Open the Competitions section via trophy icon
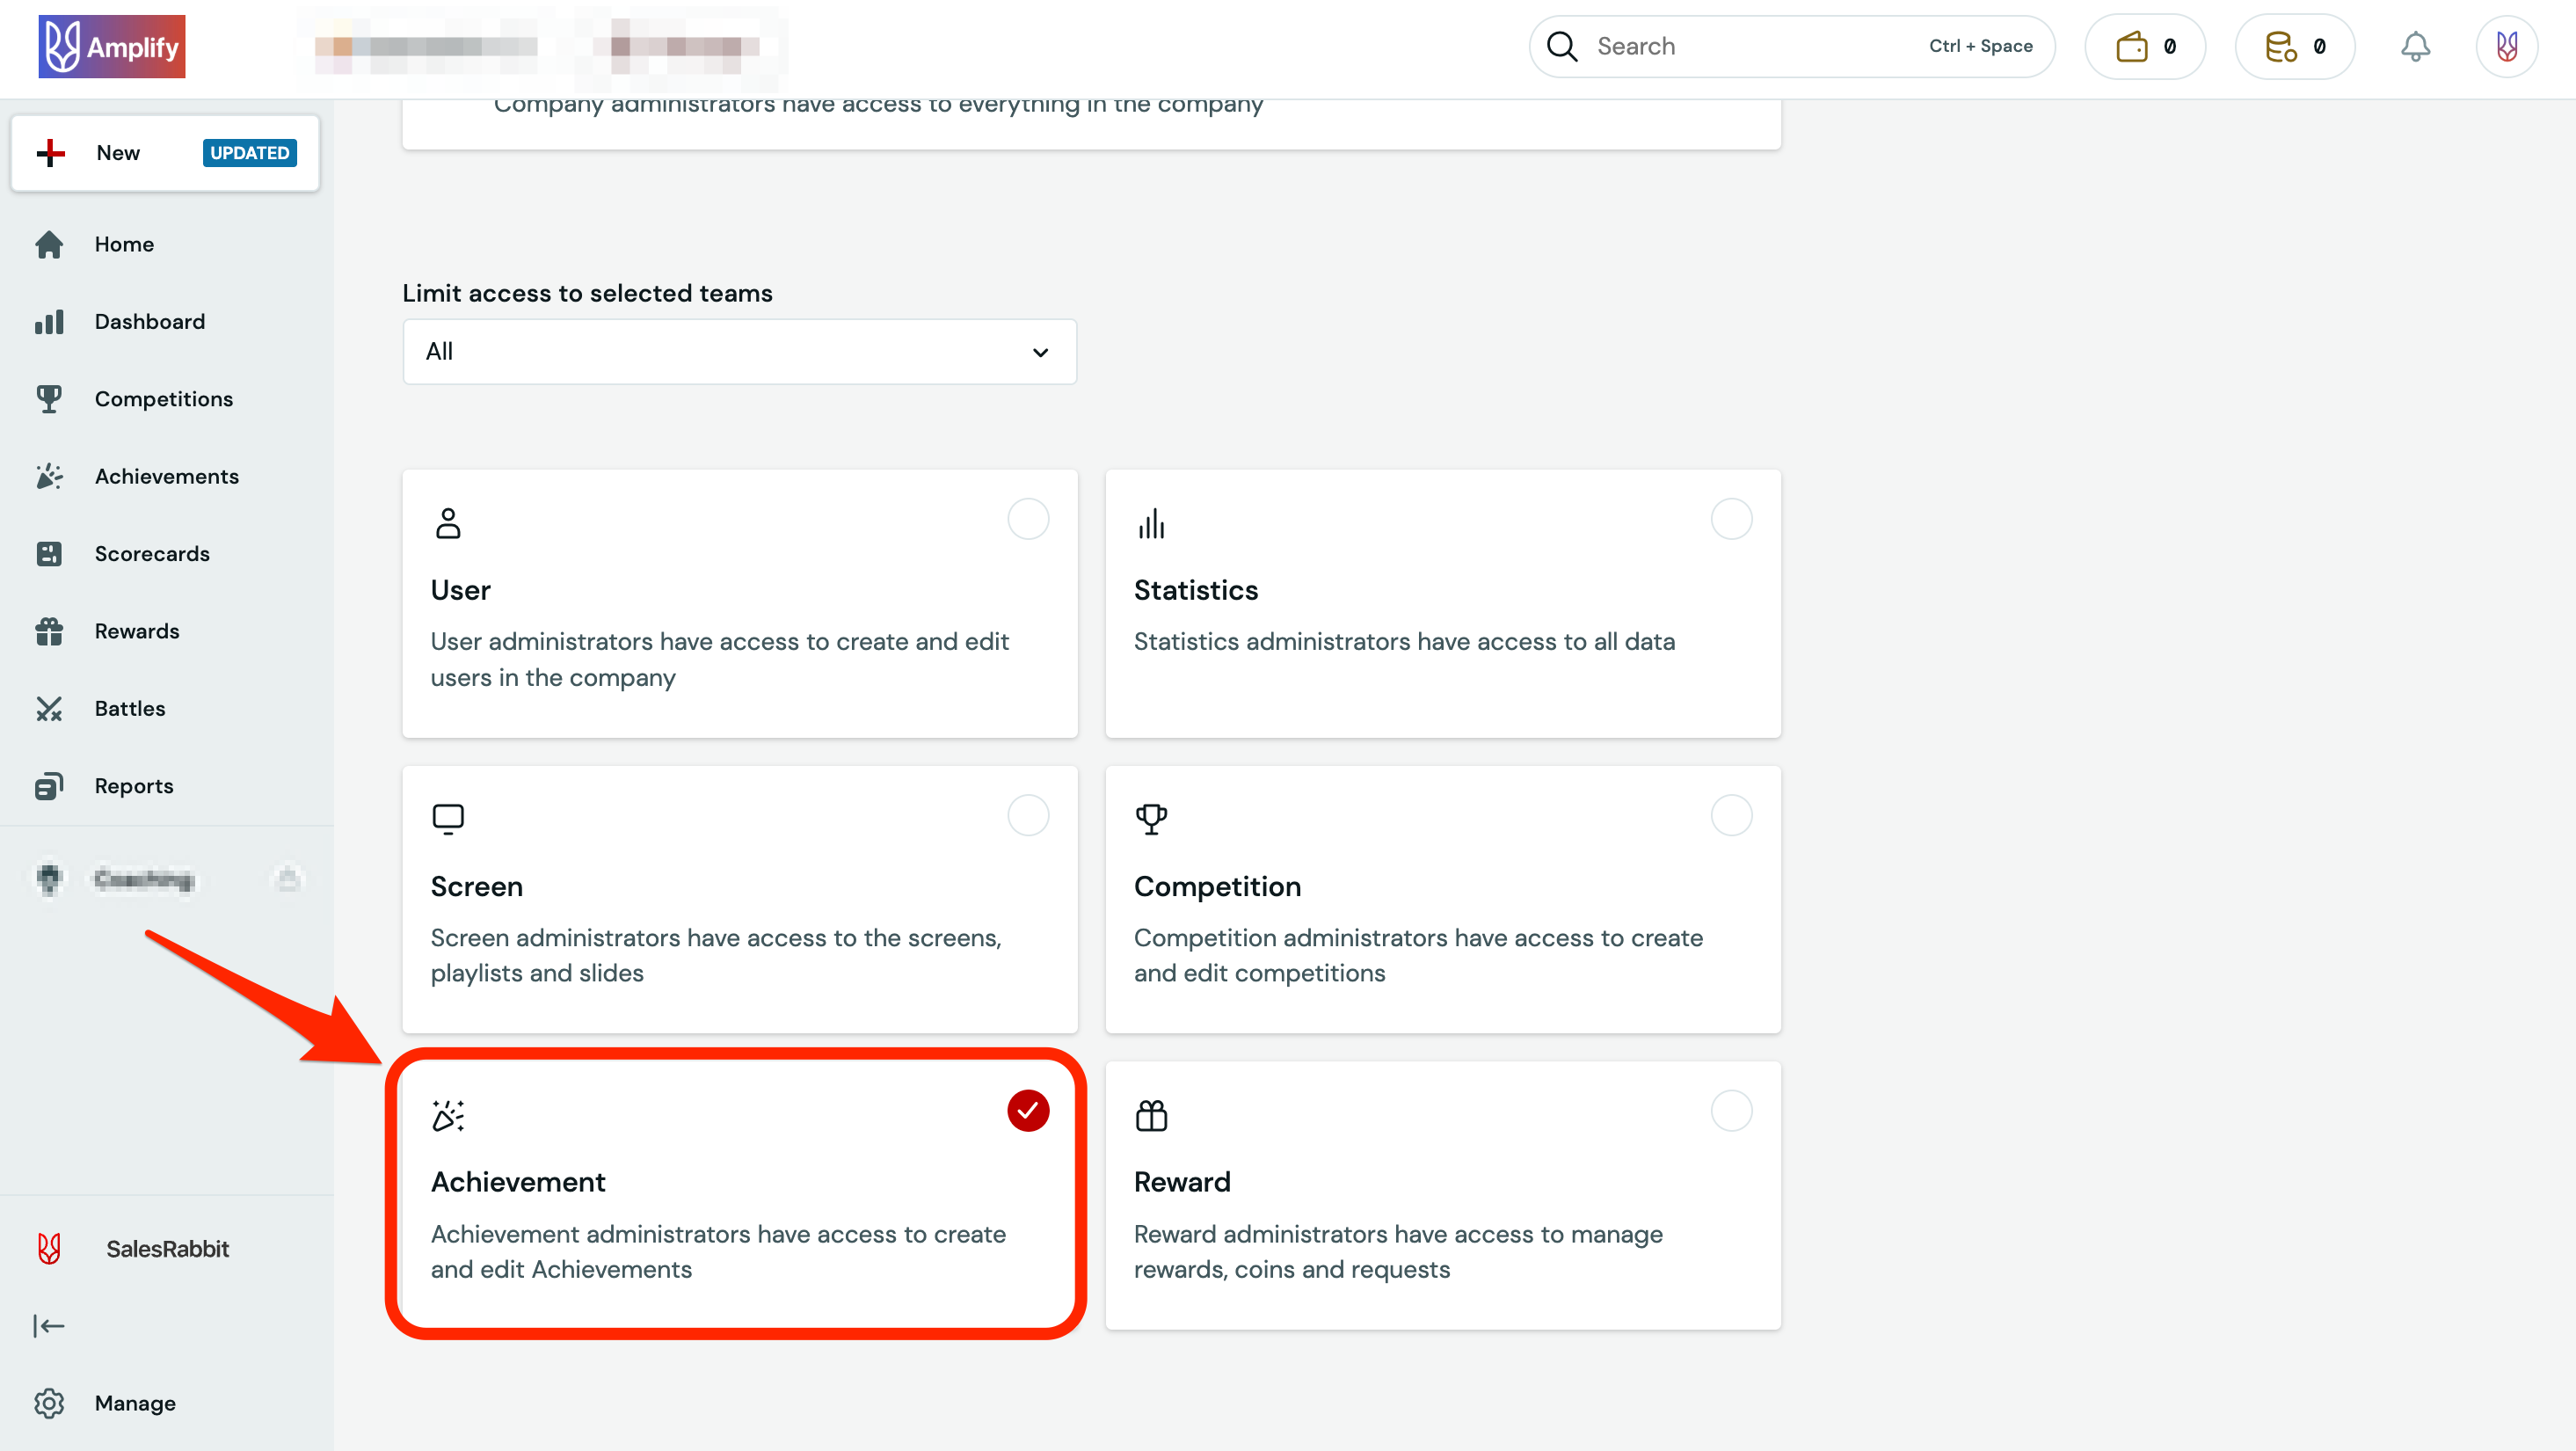Image resolution: width=2576 pixels, height=1451 pixels. 49,398
